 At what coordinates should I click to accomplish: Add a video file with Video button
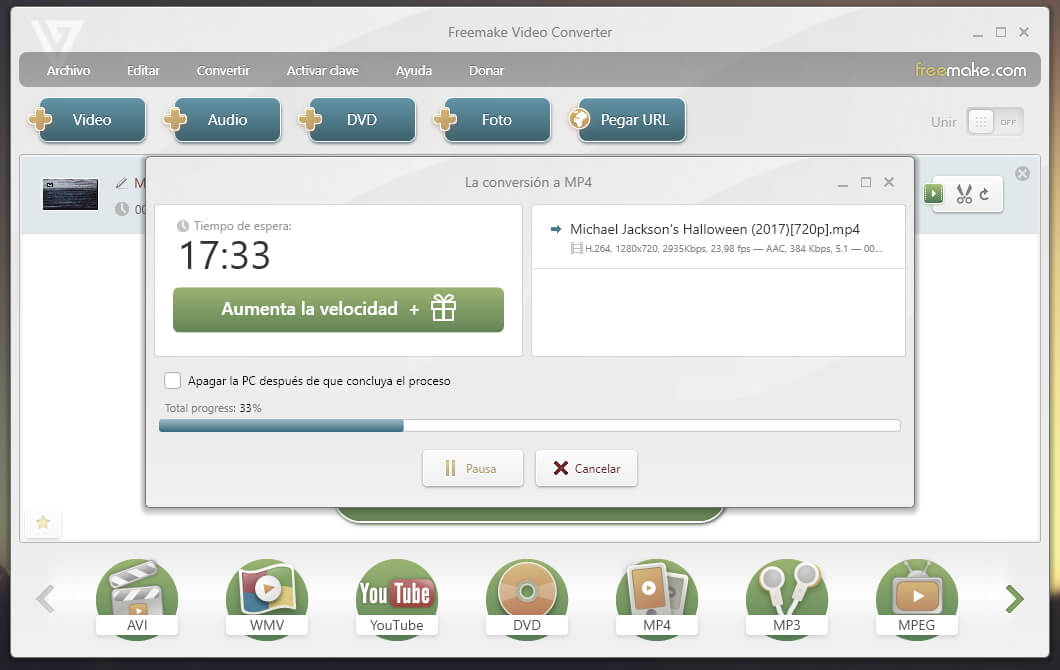(92, 120)
